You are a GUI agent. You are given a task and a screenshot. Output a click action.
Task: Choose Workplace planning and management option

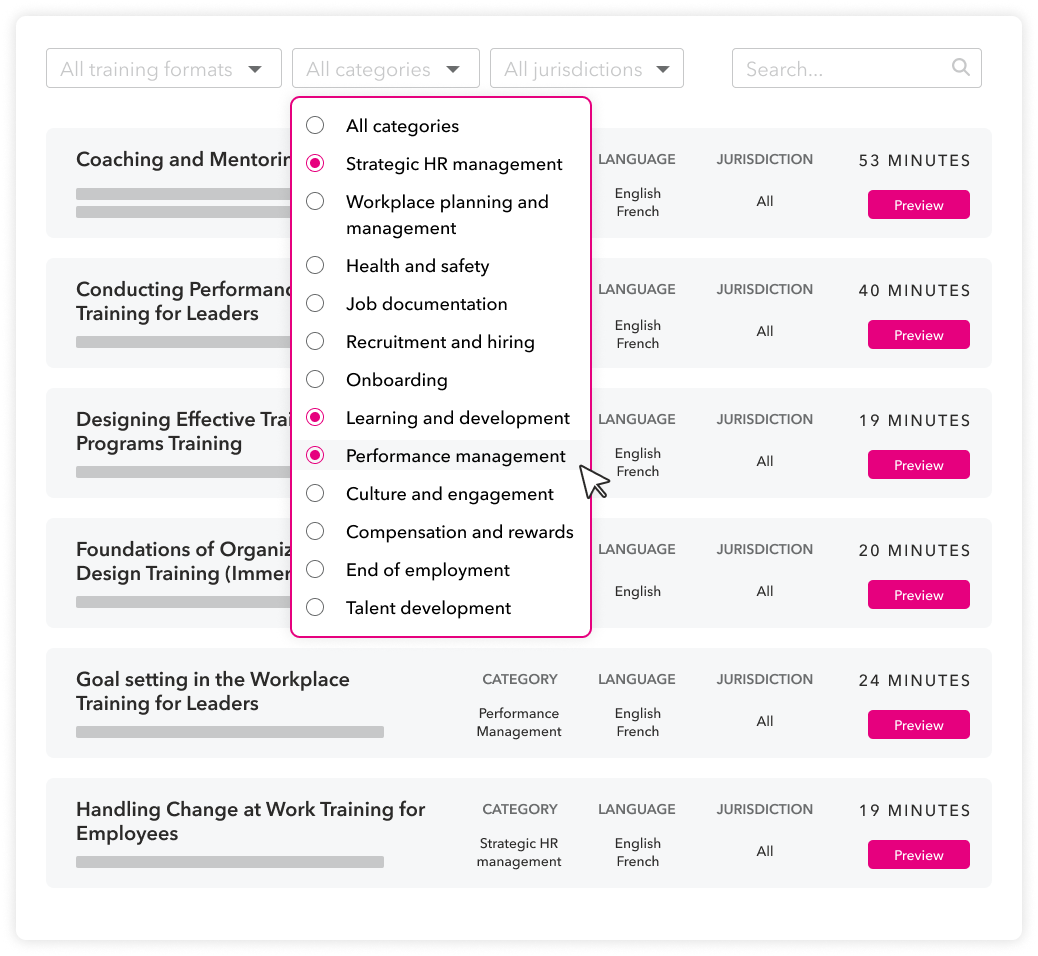(315, 202)
